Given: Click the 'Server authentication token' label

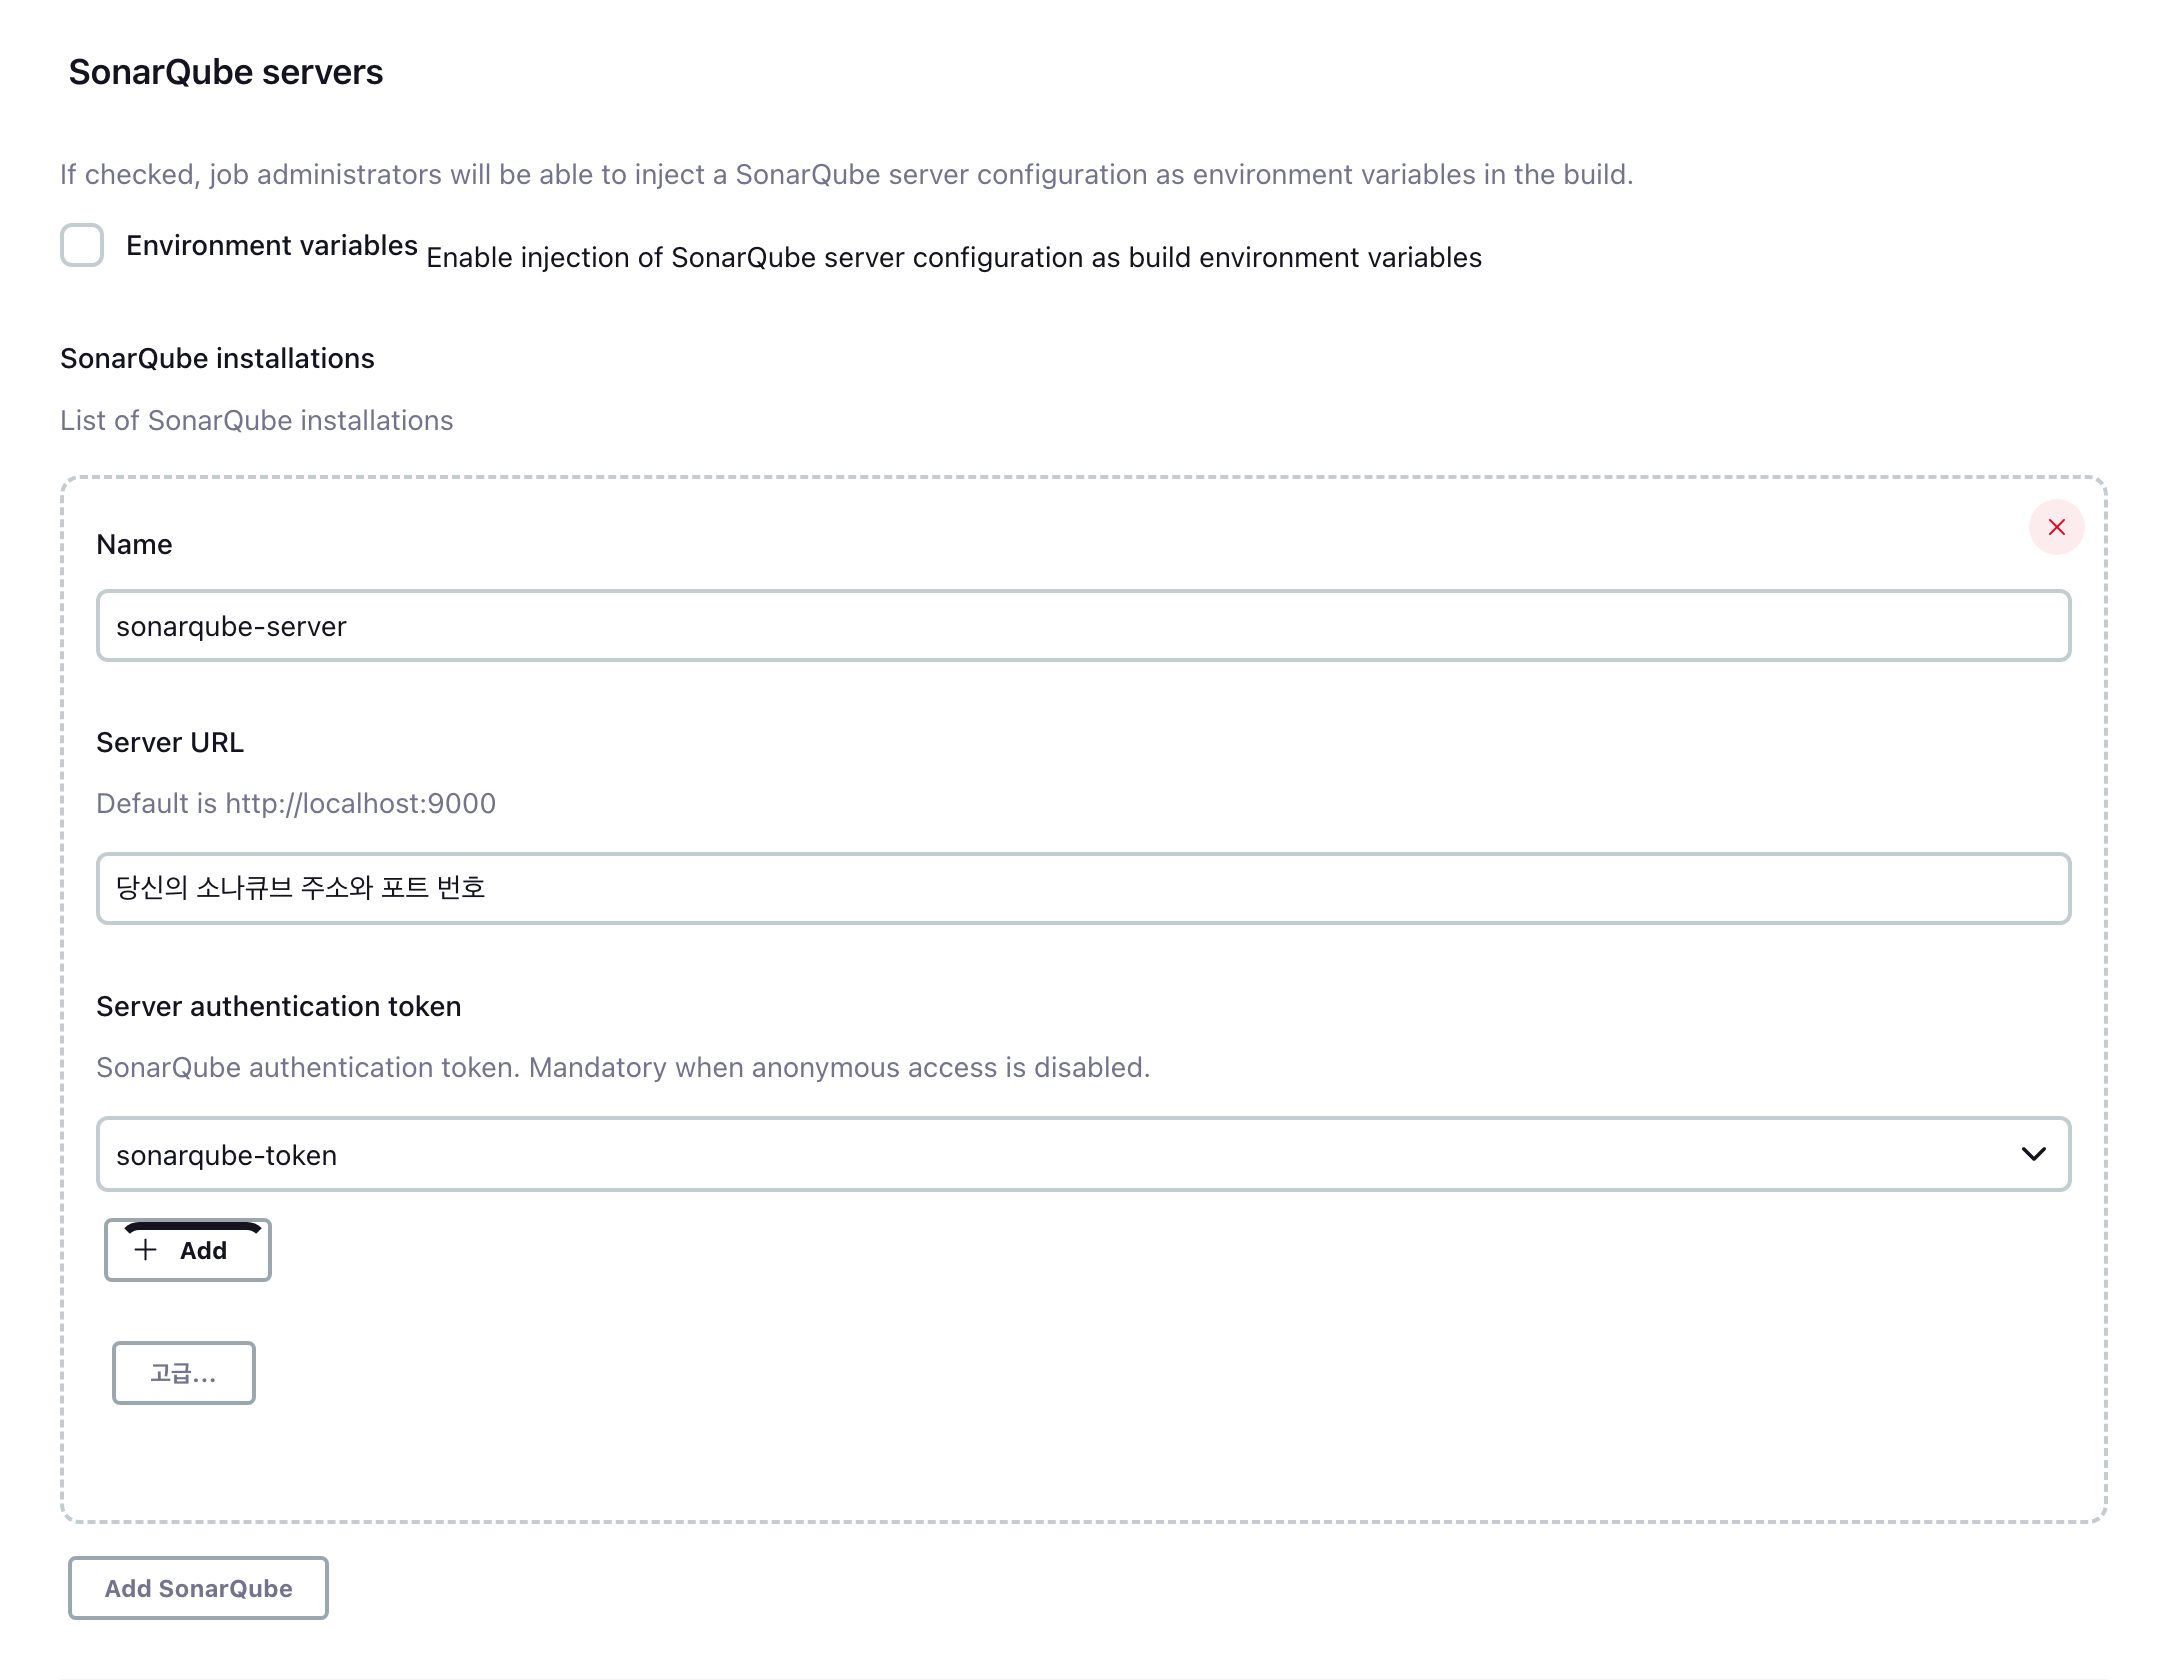Looking at the screenshot, I should click(x=278, y=1006).
